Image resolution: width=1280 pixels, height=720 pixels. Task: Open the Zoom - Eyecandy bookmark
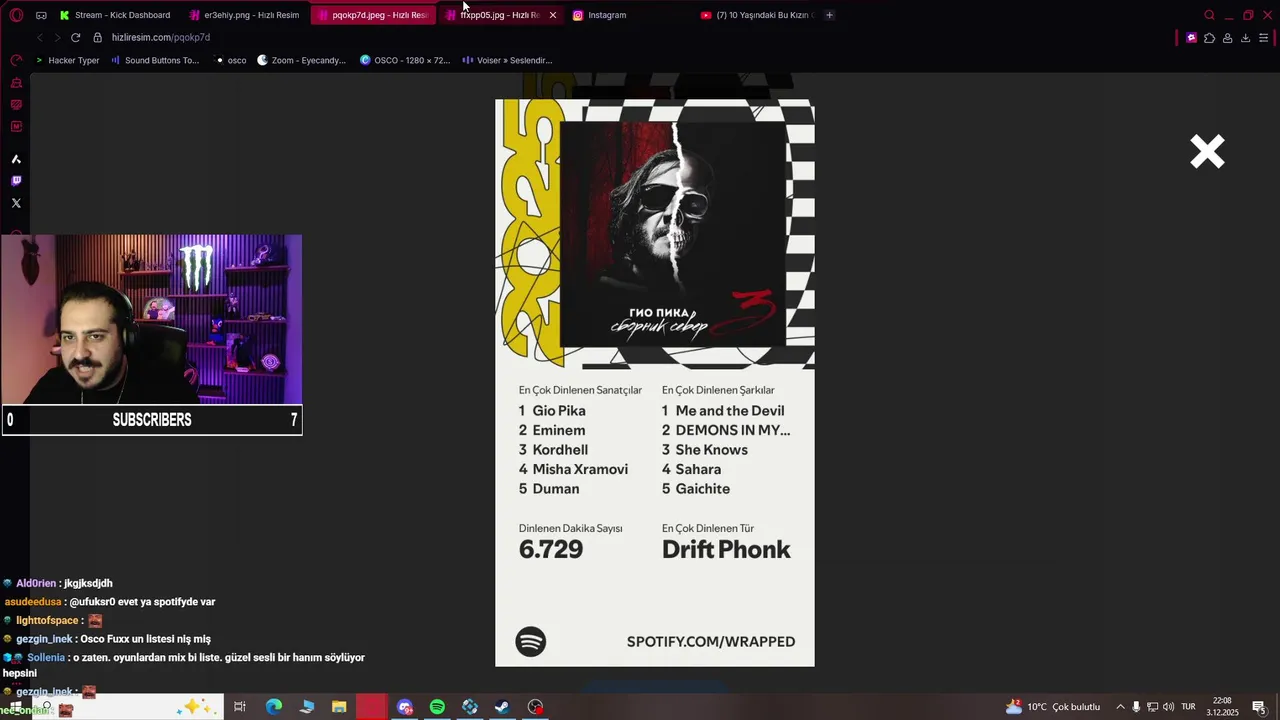(301, 60)
